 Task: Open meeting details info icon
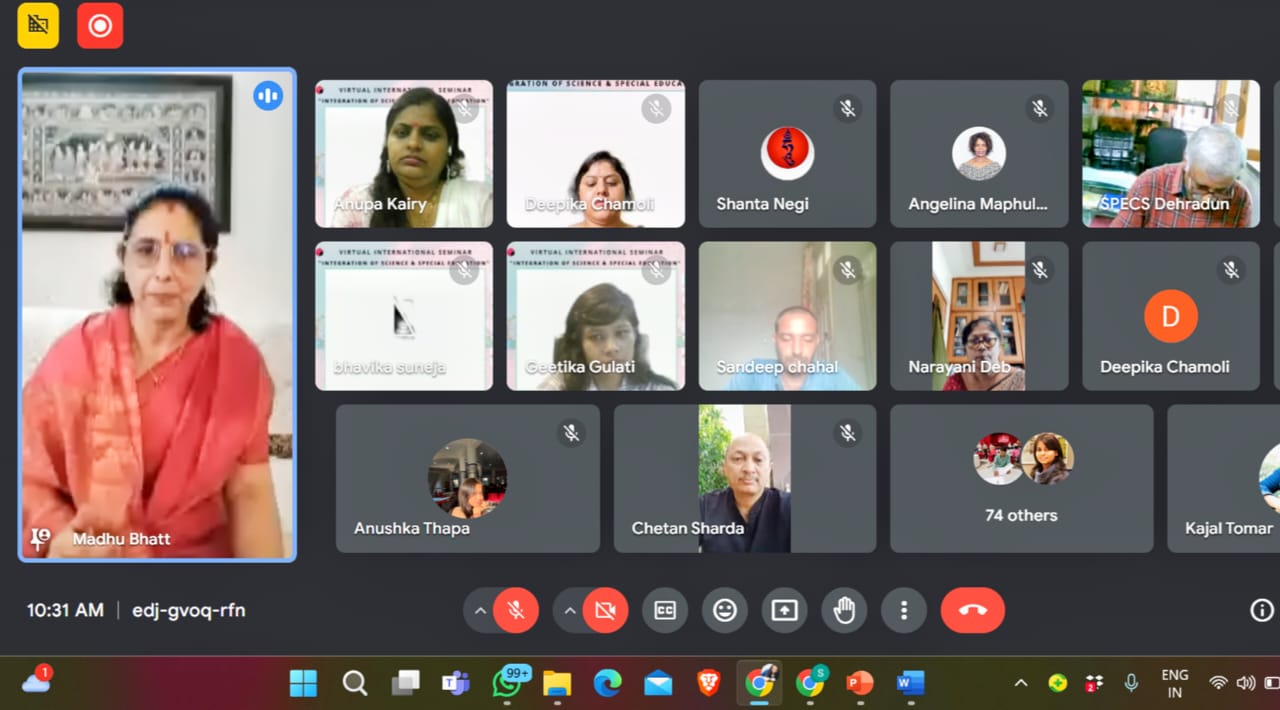click(1262, 610)
